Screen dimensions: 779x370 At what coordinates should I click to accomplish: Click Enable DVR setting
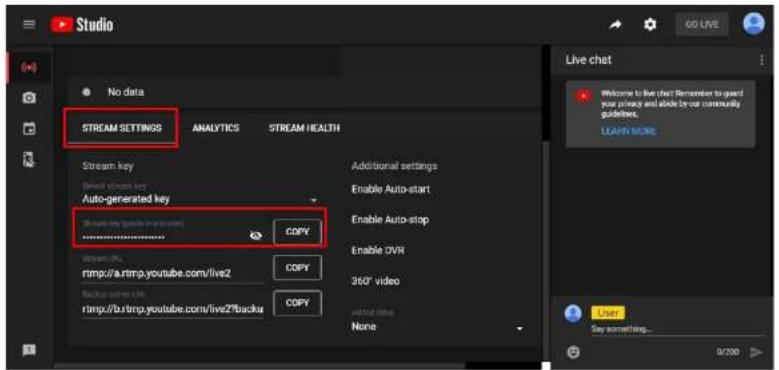click(x=378, y=250)
